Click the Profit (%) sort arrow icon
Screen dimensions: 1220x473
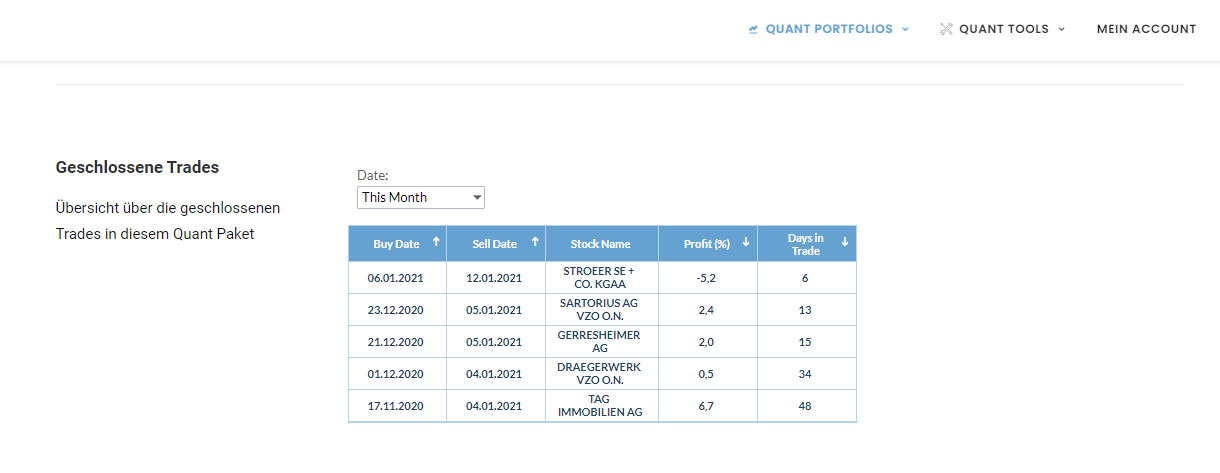pos(746,241)
